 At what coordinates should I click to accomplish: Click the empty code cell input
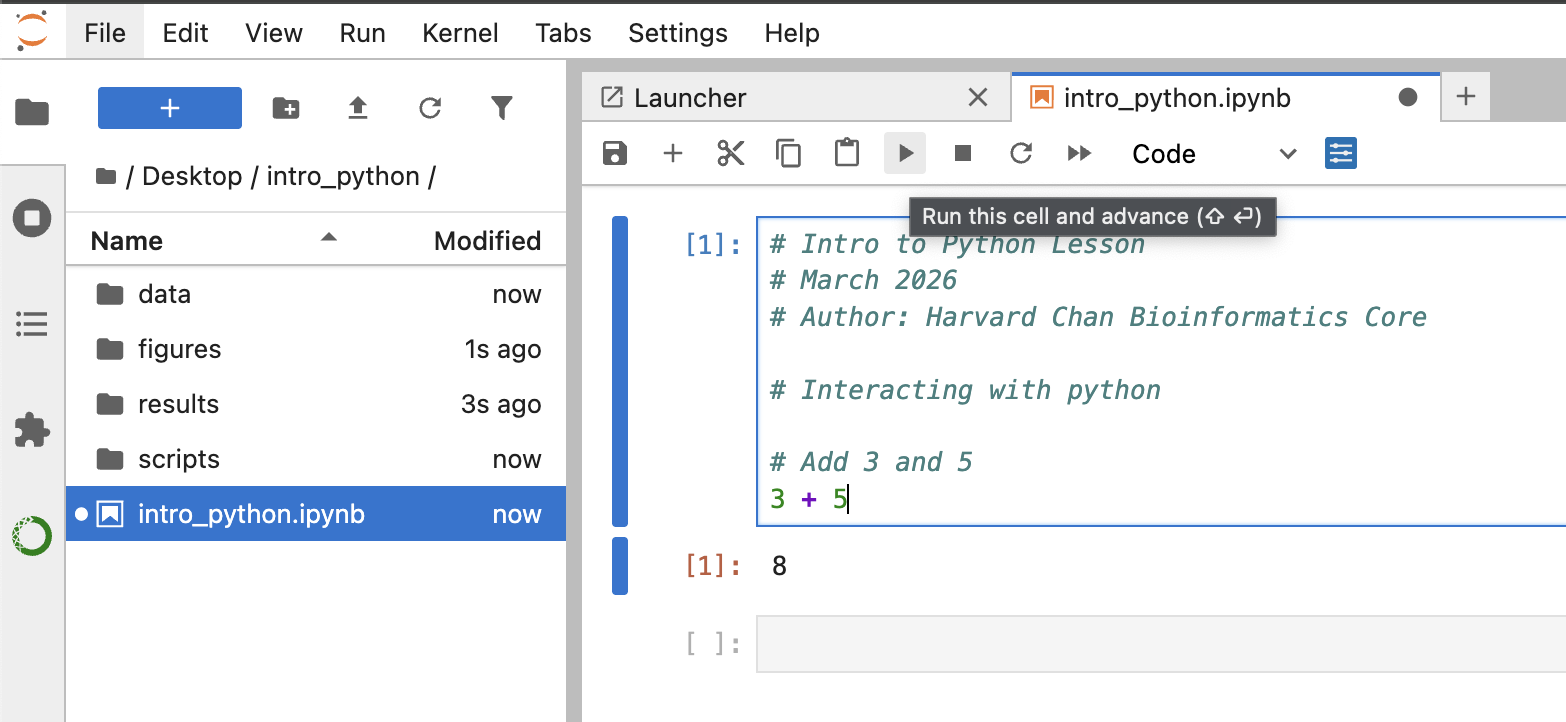click(1160, 644)
